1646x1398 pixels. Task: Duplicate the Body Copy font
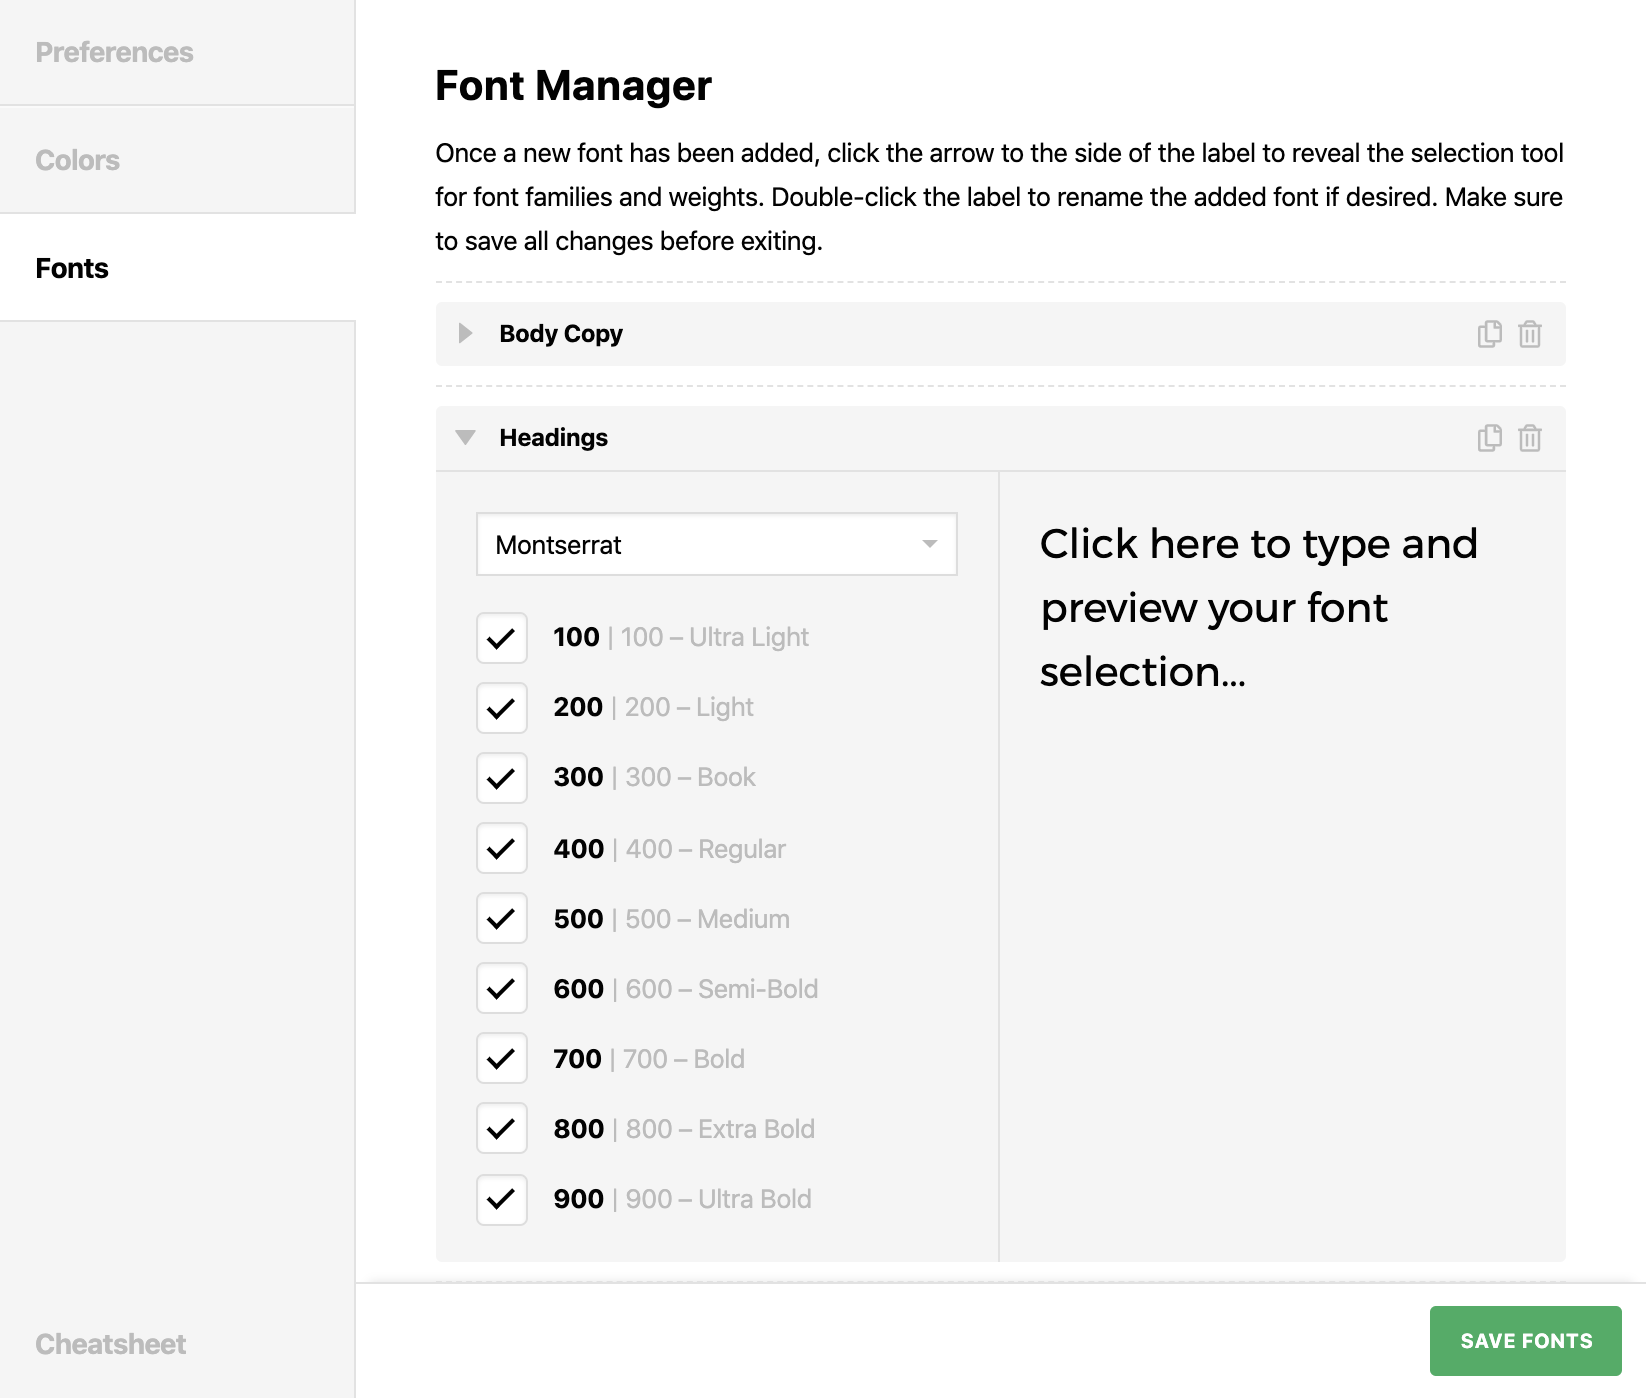pyautogui.click(x=1489, y=334)
